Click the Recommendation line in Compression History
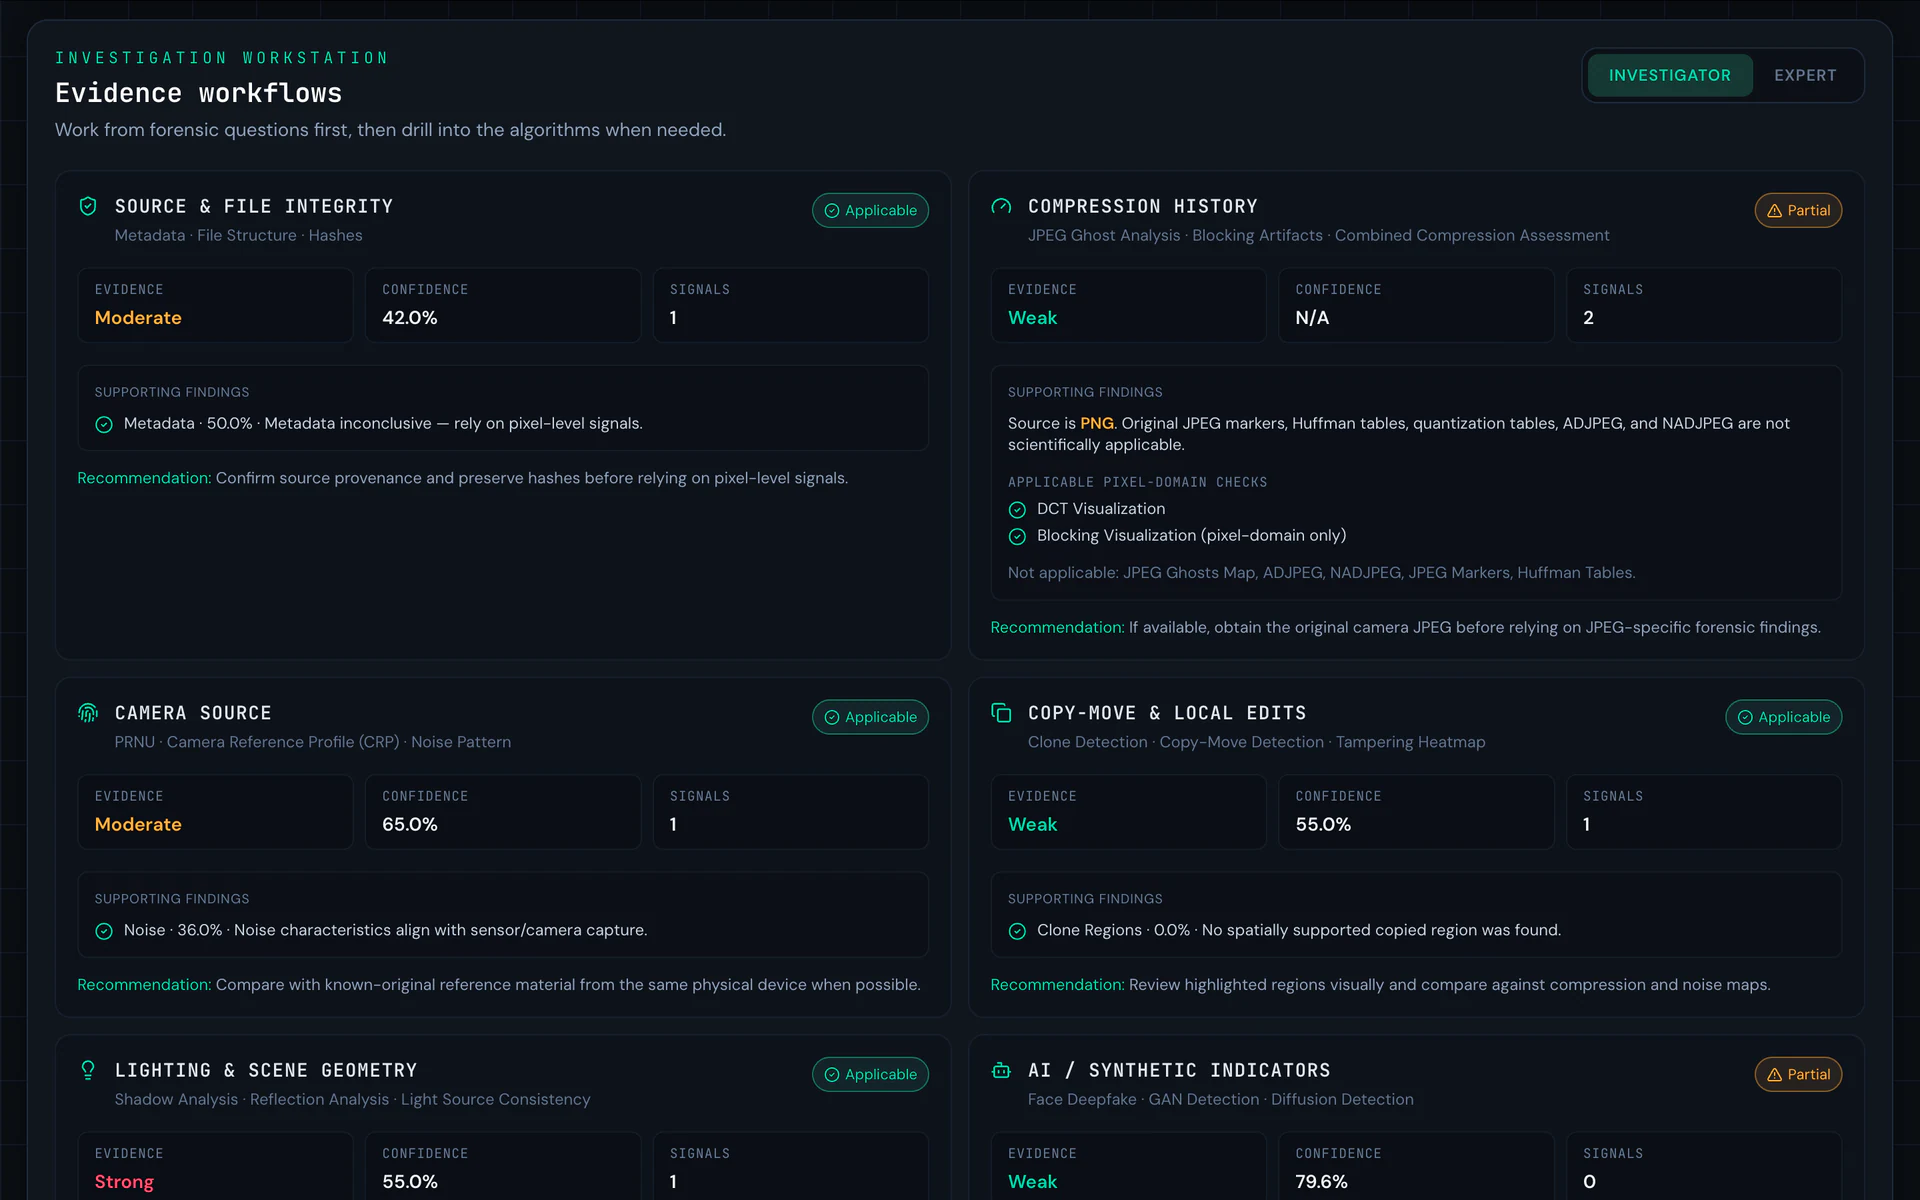 tap(1405, 628)
